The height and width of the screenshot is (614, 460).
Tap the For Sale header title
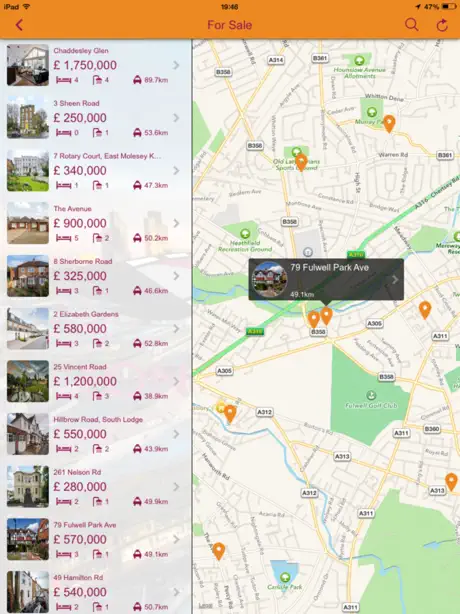230,25
